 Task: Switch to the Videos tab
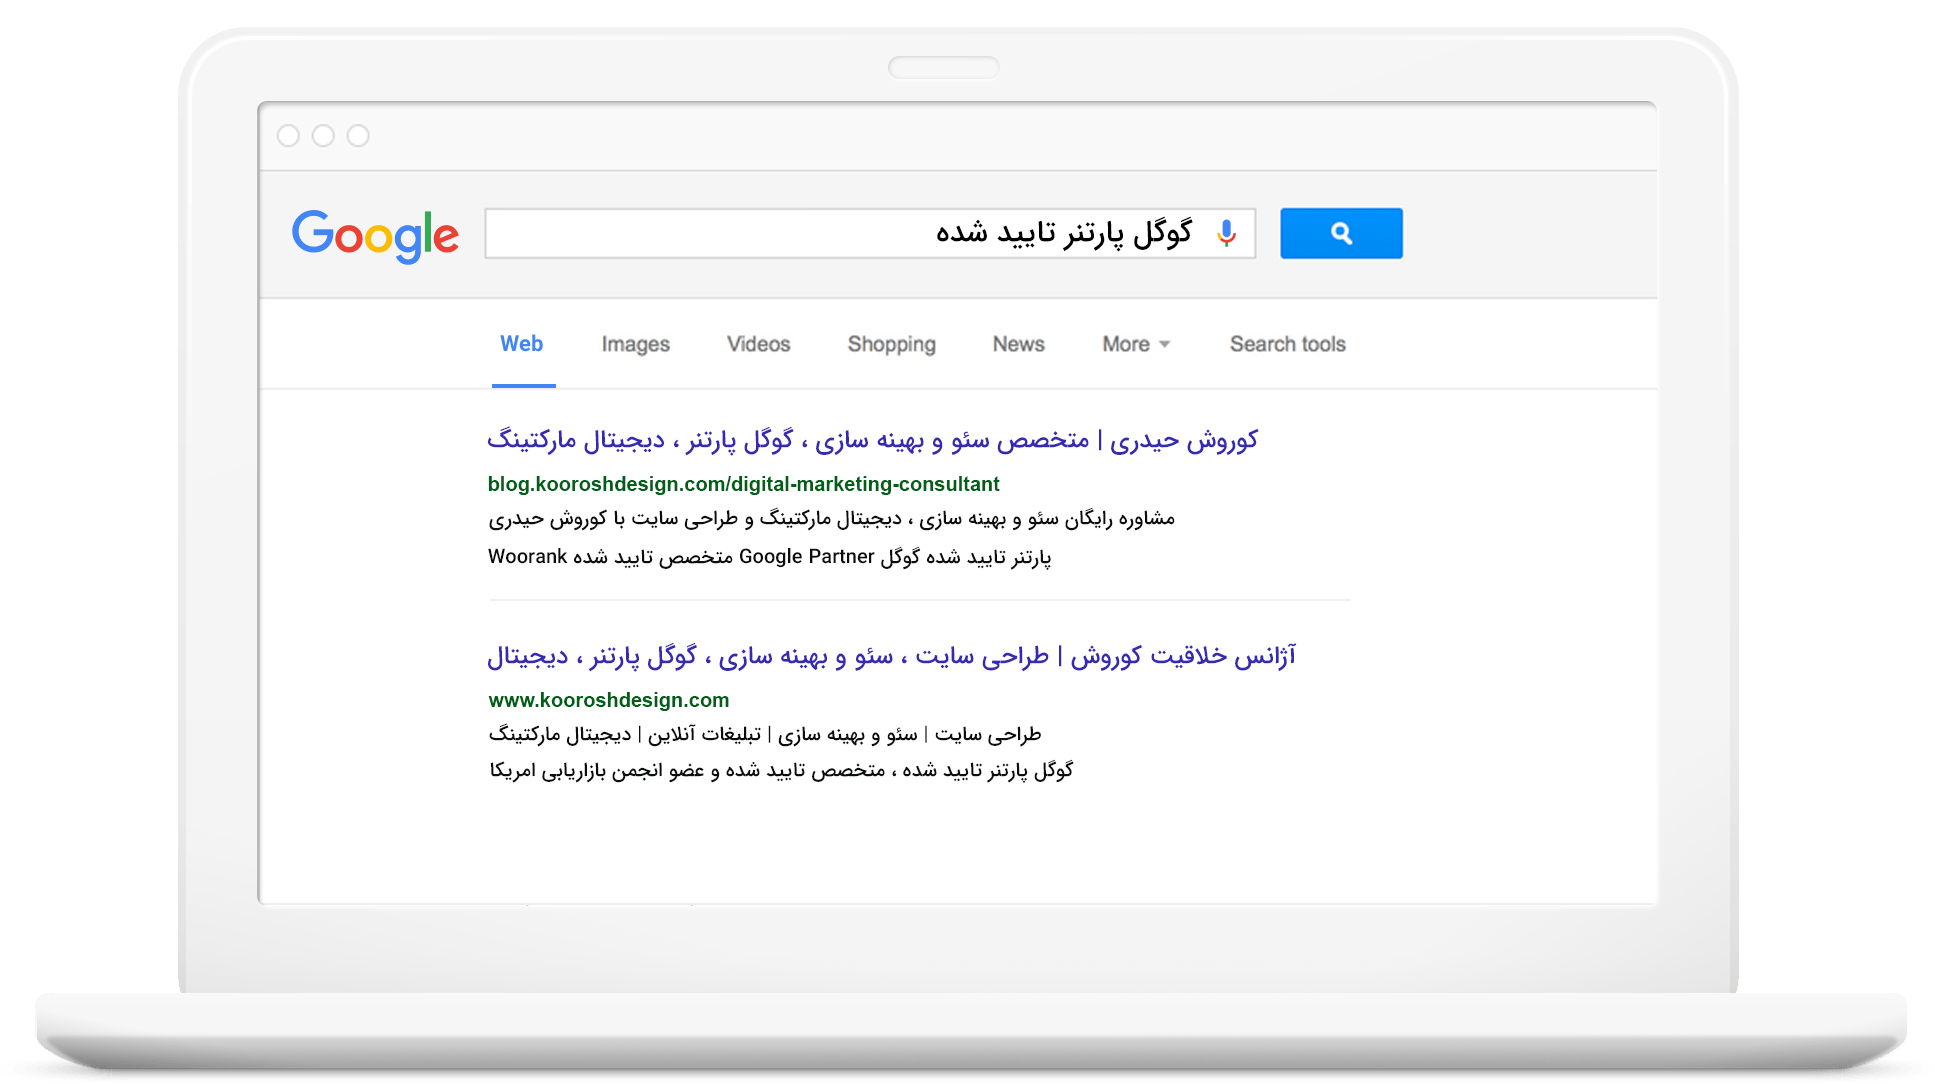pos(758,344)
